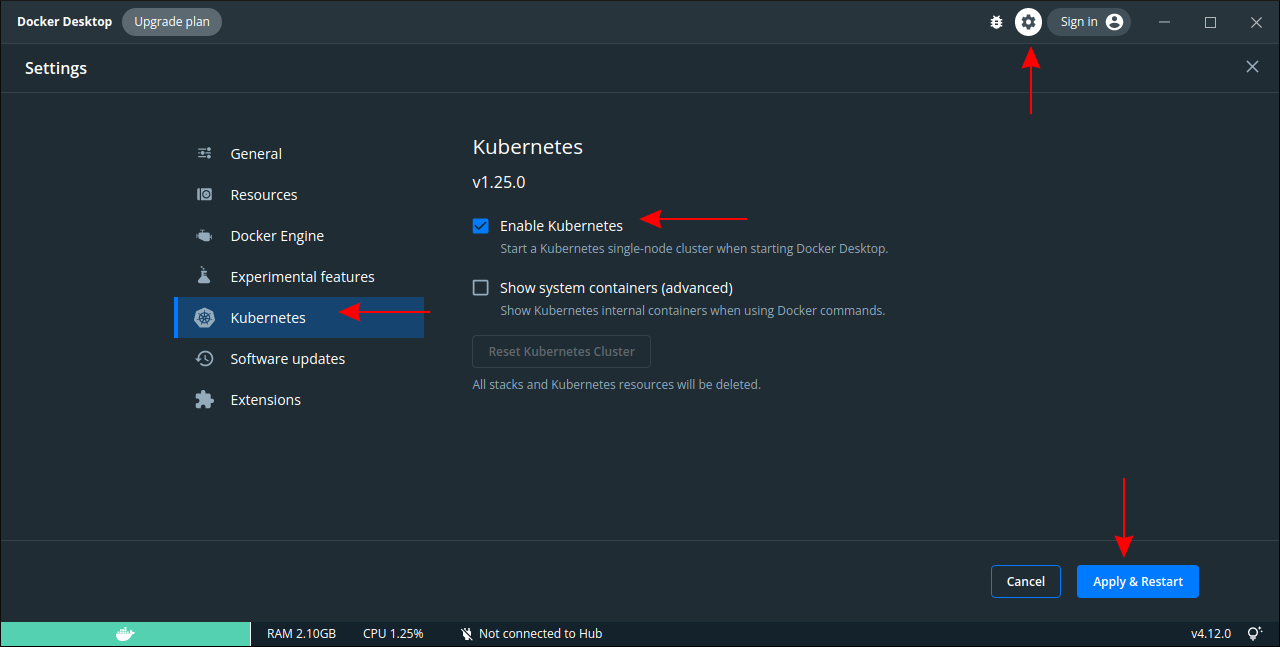Click the Software updates clock icon

point(204,358)
